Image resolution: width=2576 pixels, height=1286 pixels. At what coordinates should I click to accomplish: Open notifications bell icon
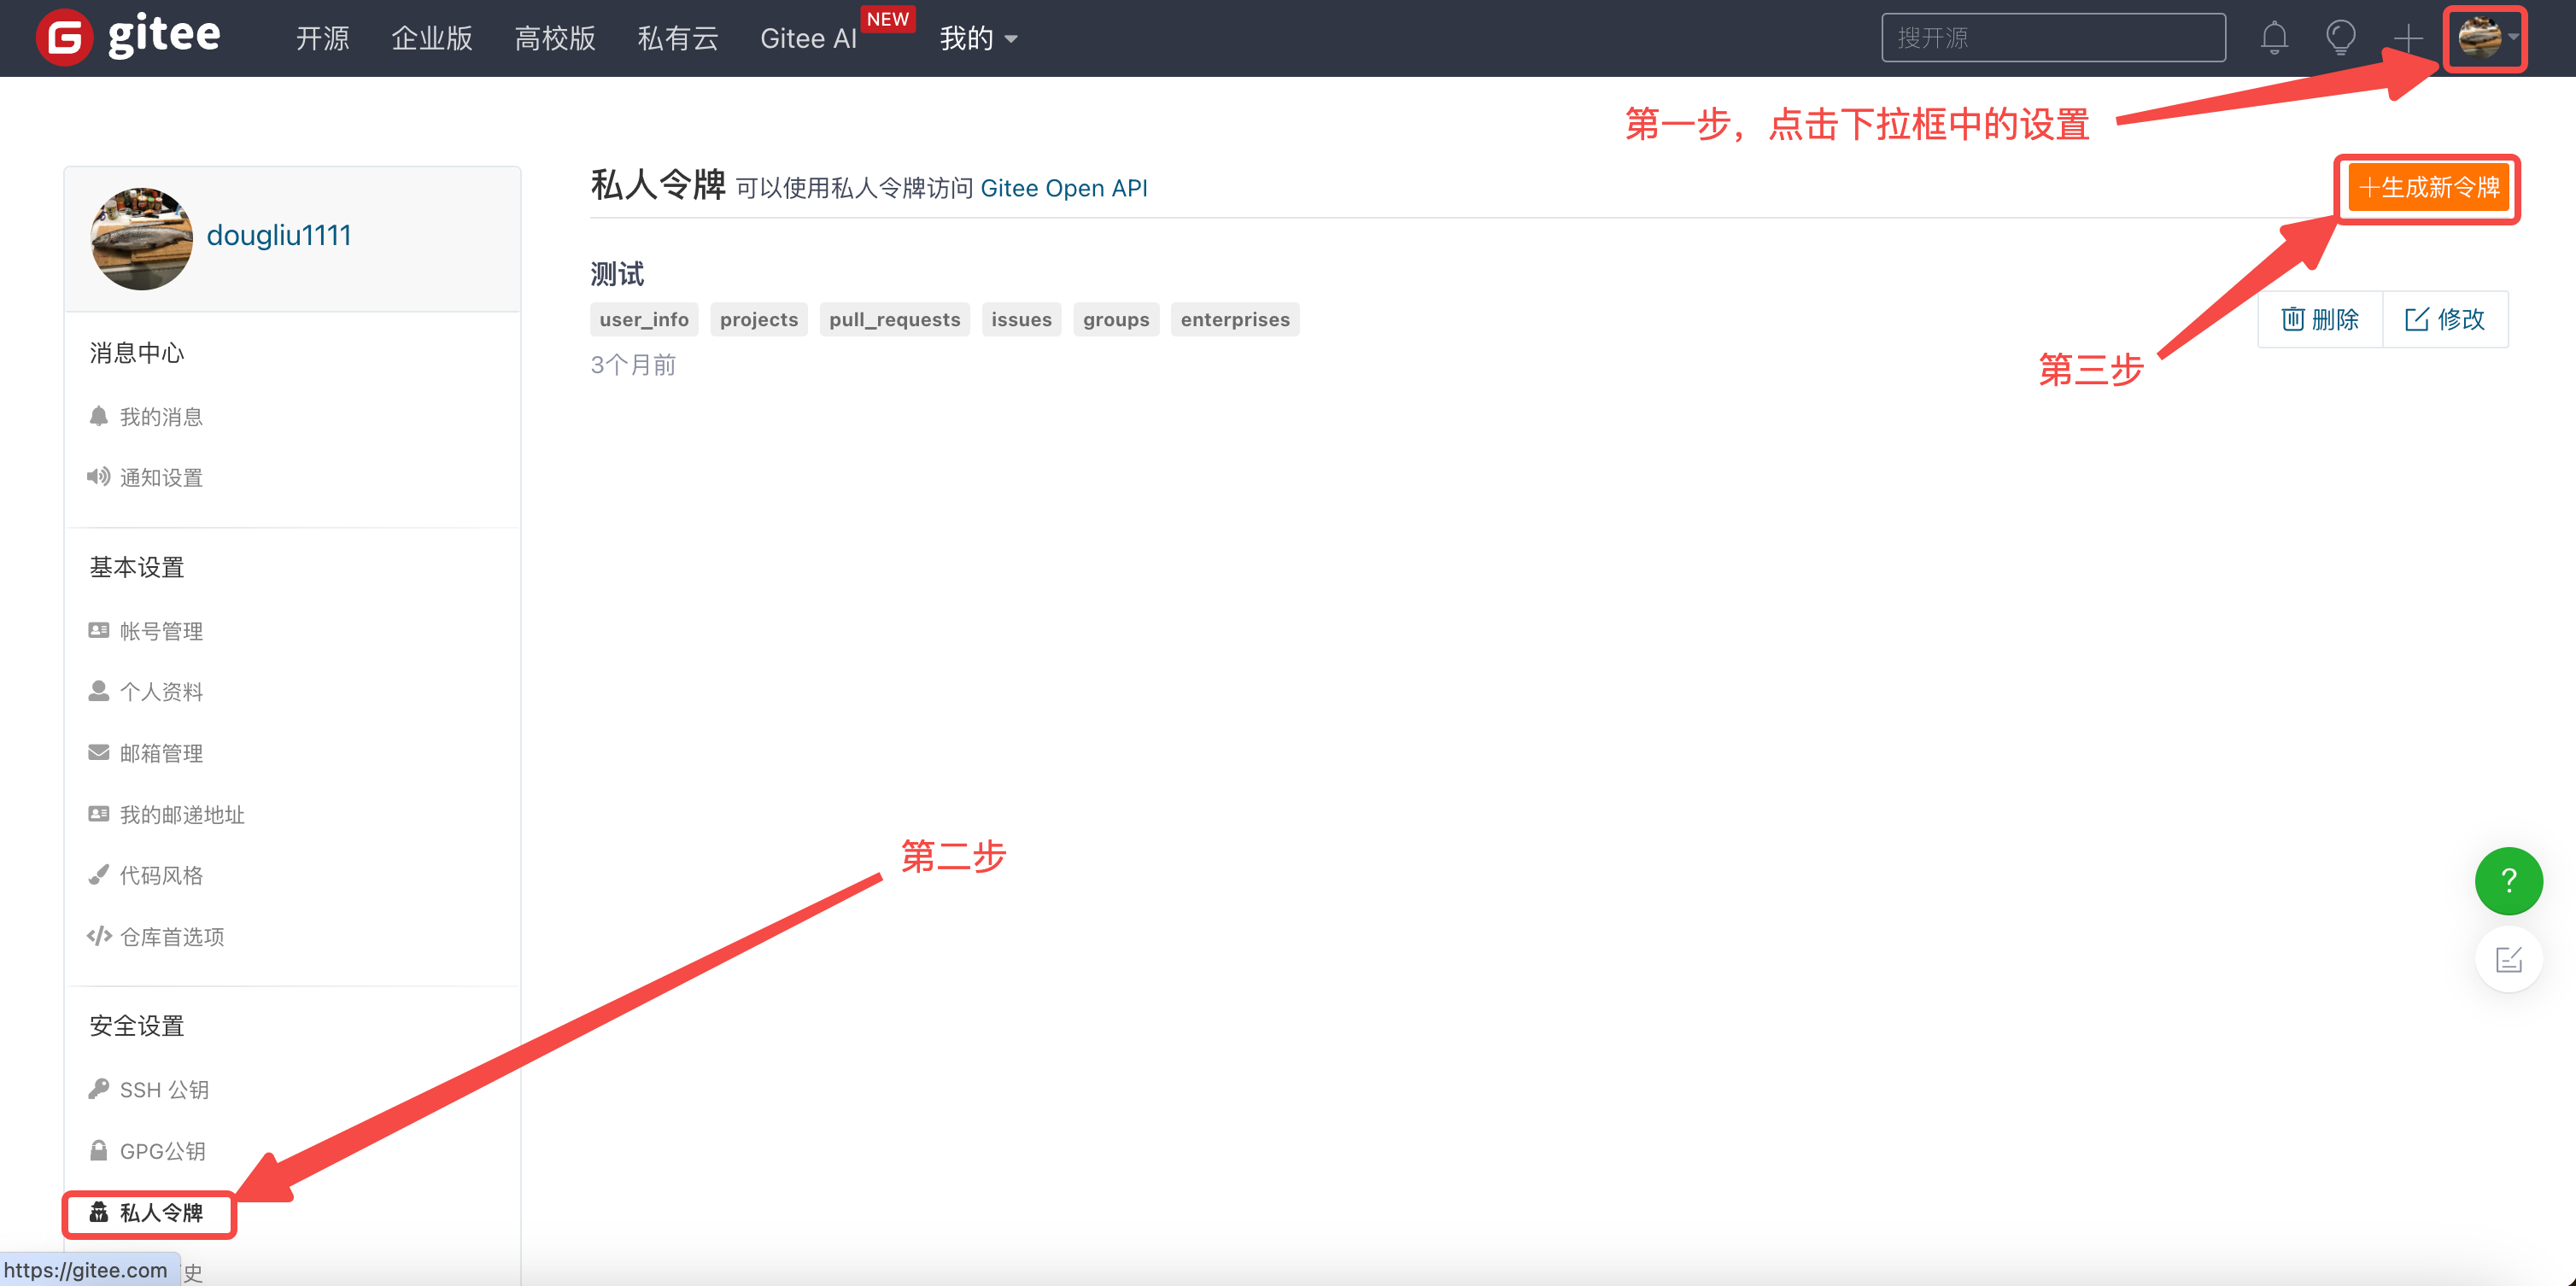point(2274,38)
